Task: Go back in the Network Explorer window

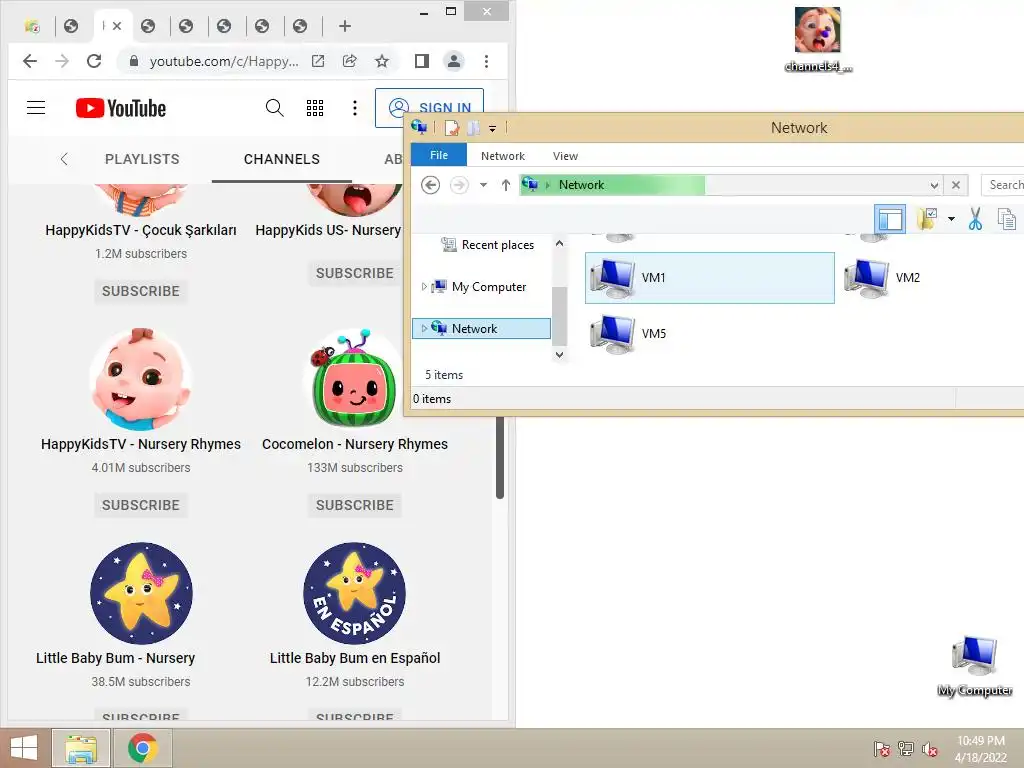Action: point(430,185)
